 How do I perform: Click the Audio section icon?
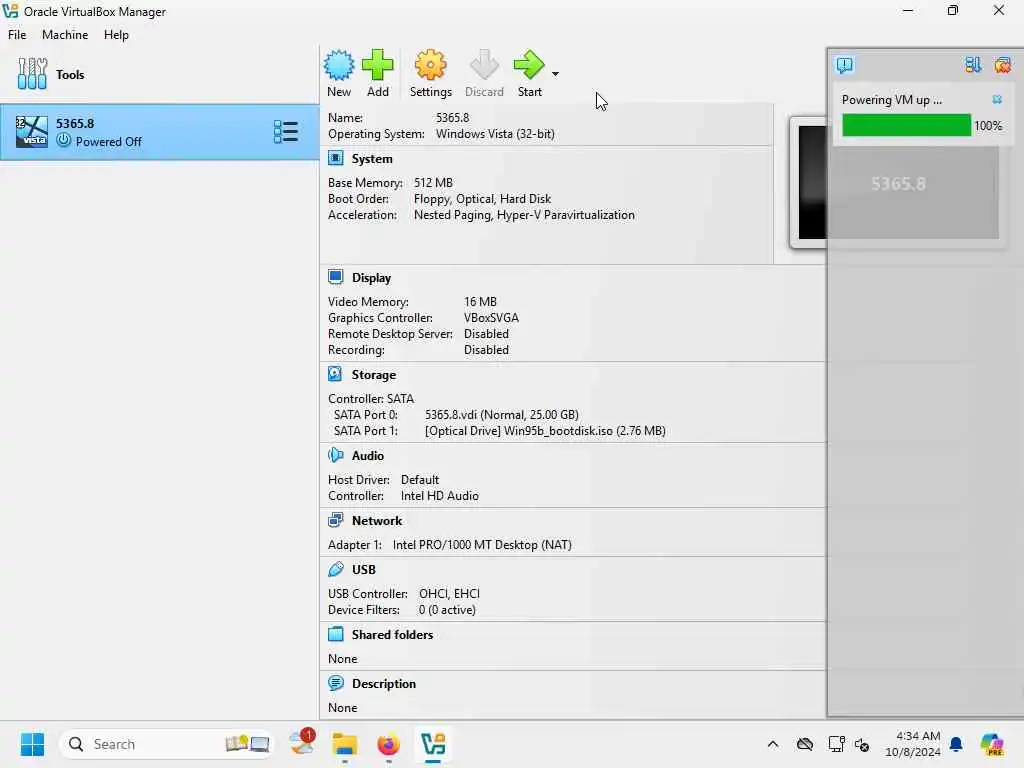[x=336, y=455]
